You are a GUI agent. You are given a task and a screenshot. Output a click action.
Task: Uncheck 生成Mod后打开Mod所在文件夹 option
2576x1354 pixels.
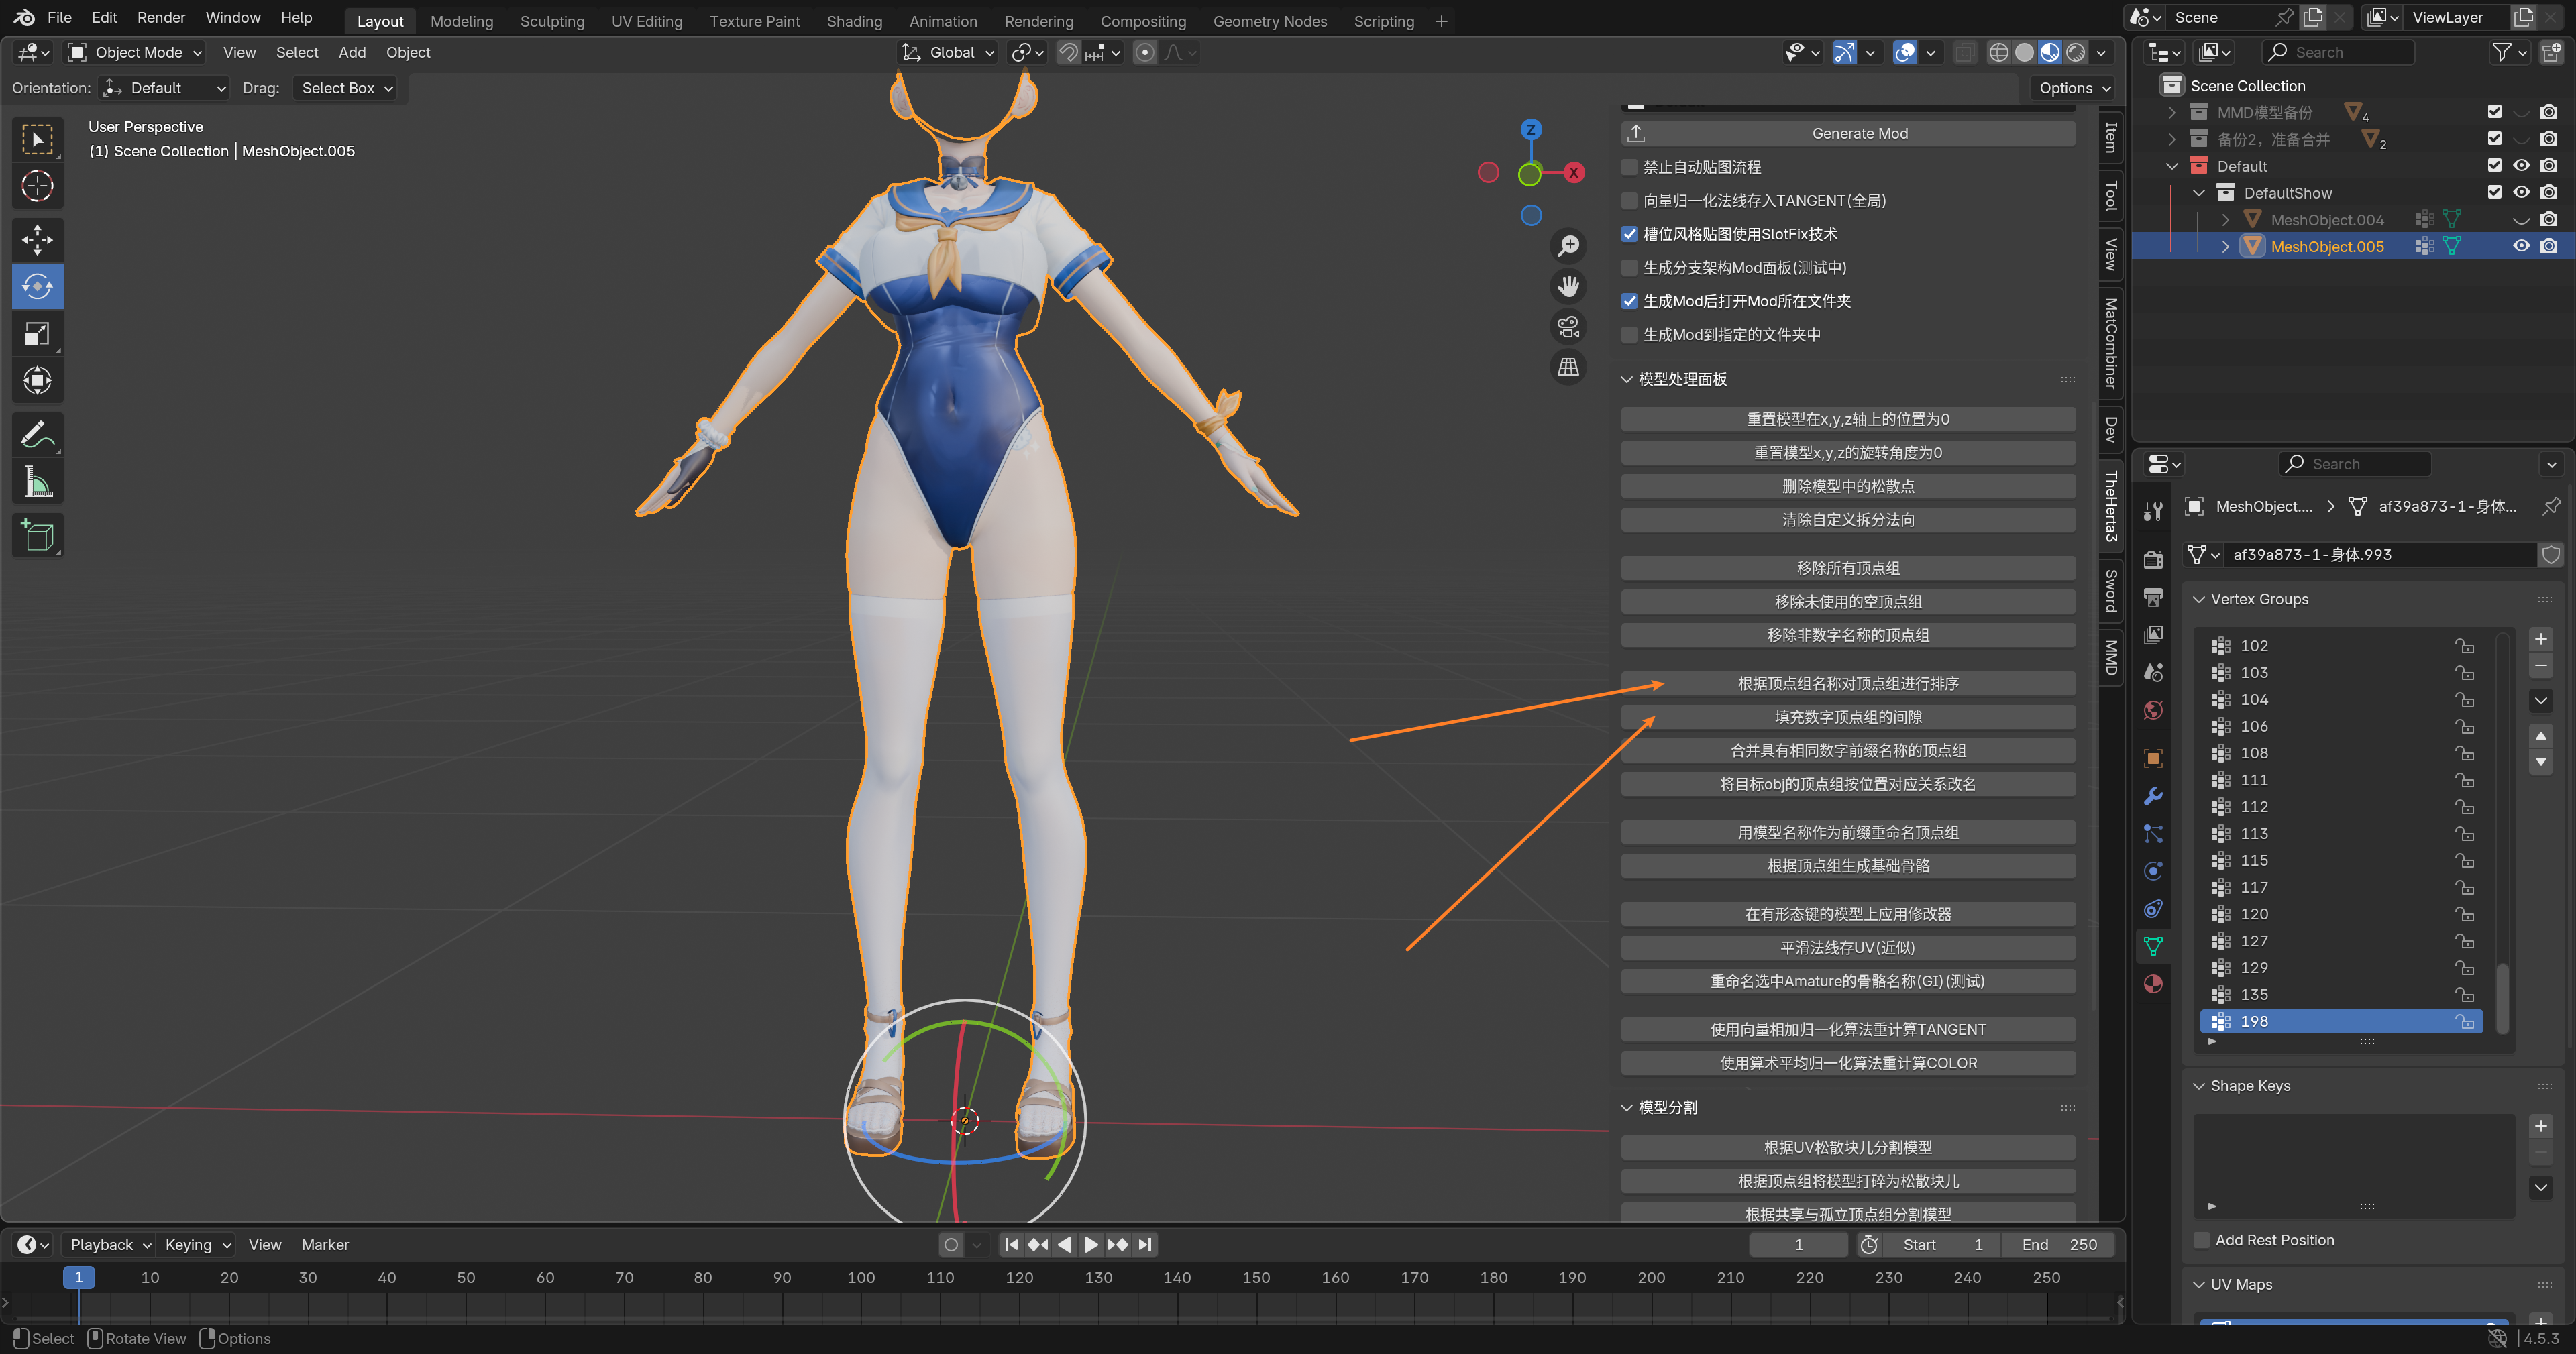1630,301
